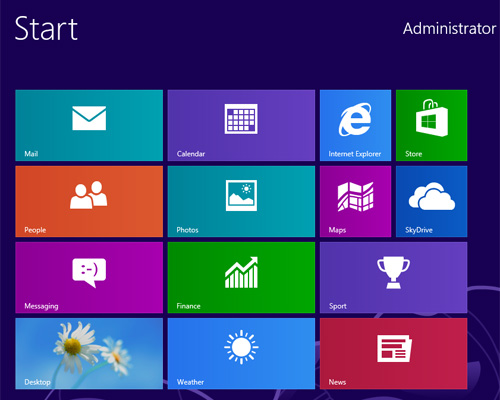
Task: Open the Mail tile
Action: pos(89,125)
